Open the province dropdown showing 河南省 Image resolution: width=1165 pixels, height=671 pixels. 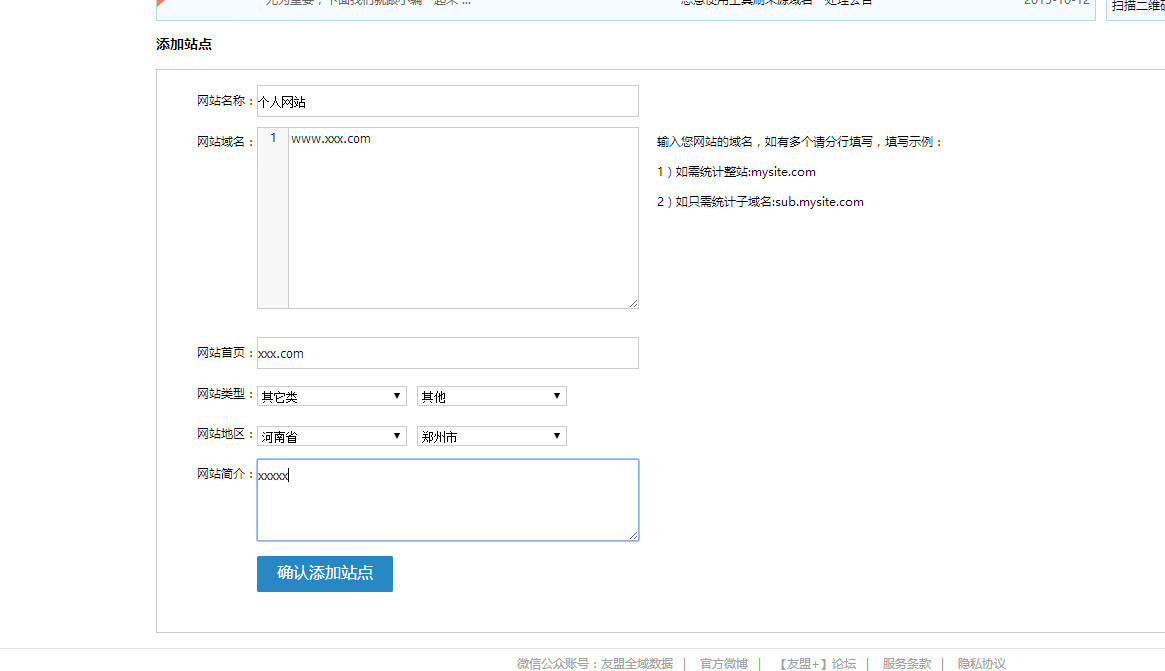(x=330, y=435)
